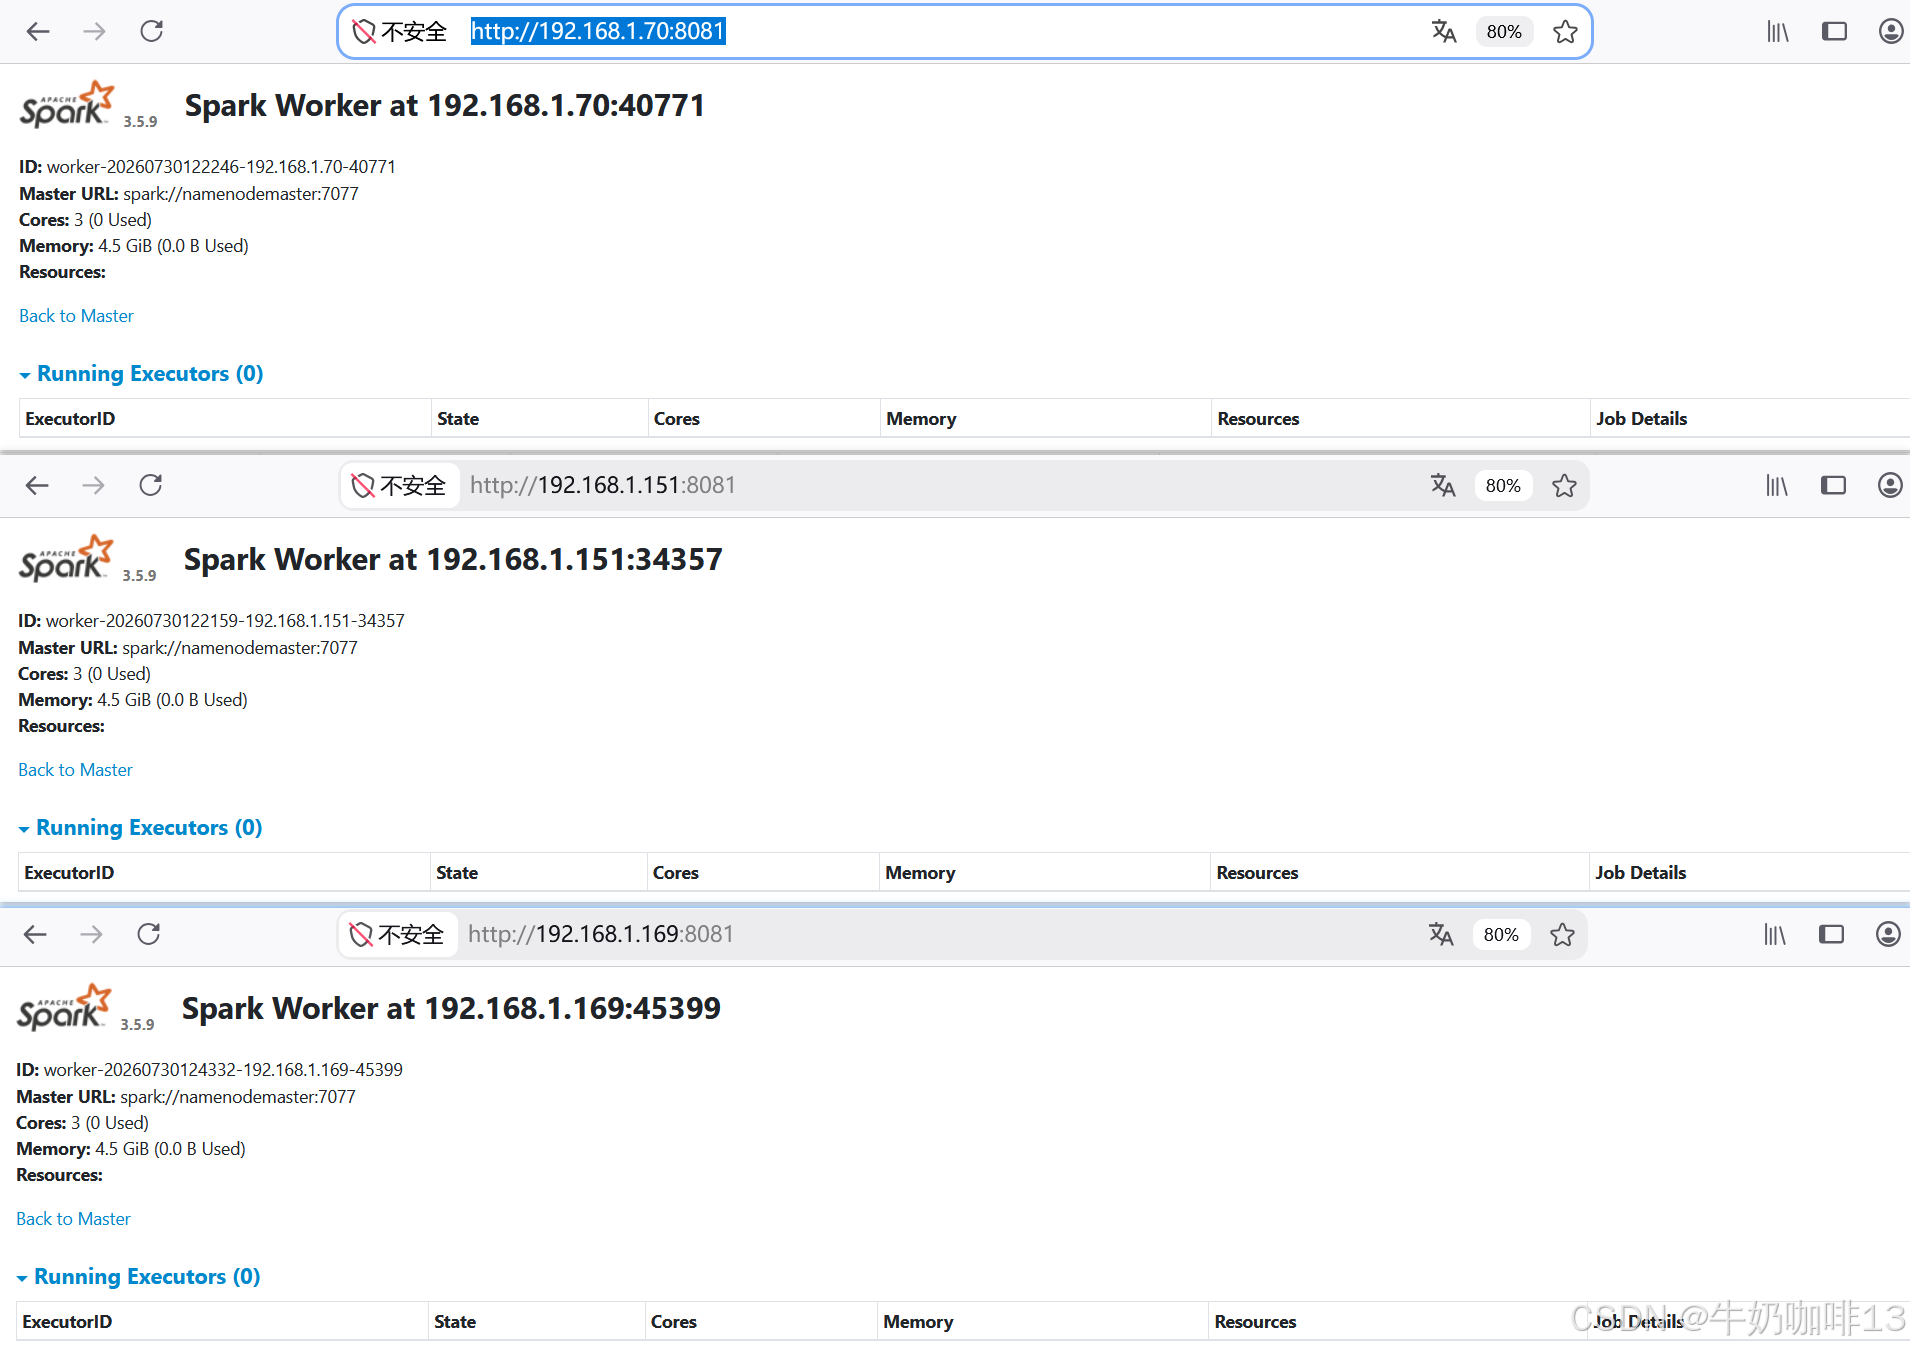Click the worker ID text ending 192.168.1.70-40771

click(x=221, y=167)
